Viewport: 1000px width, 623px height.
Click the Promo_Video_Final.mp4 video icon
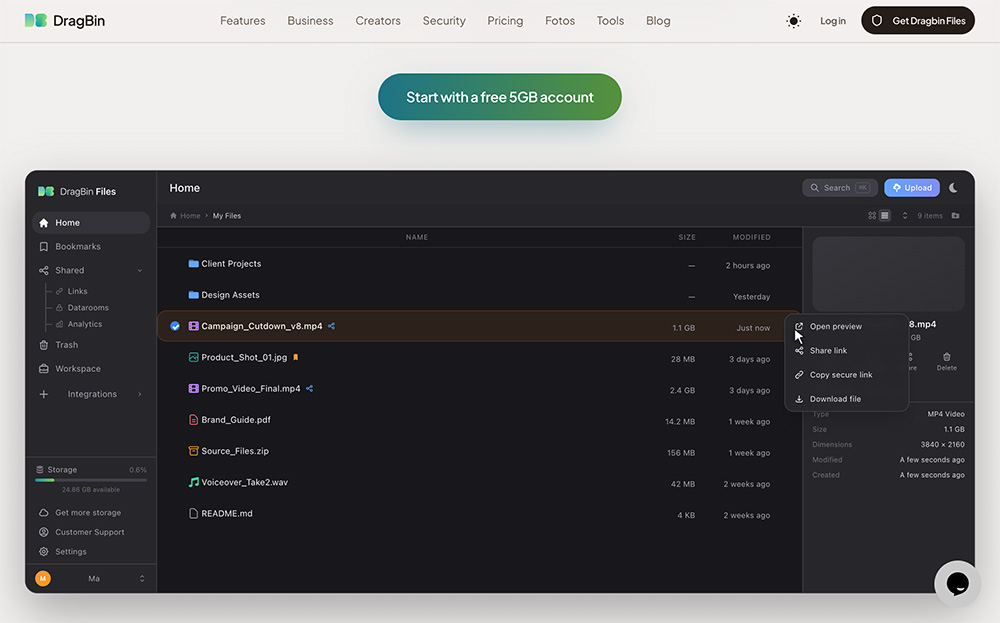pos(193,388)
